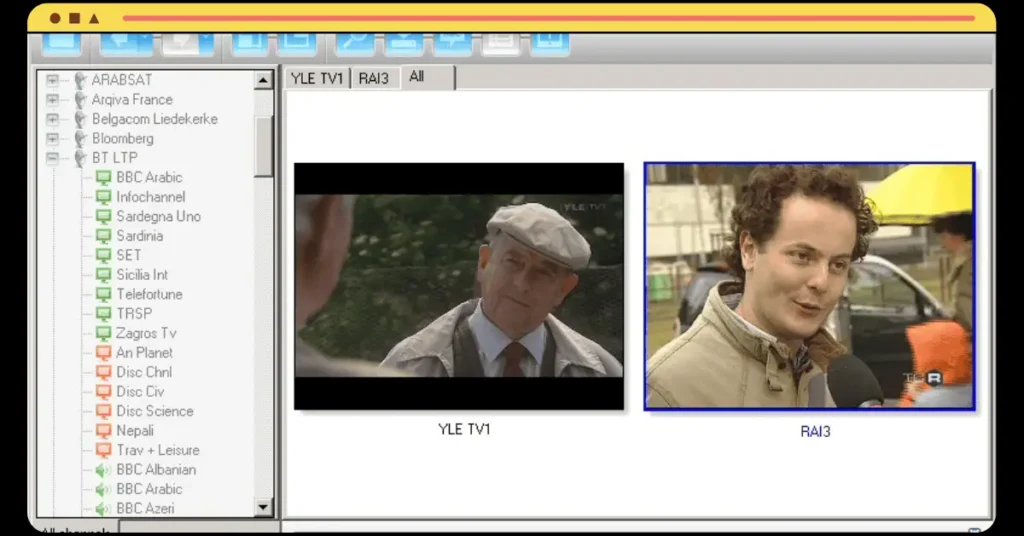Click the green TV icon for Sicilia Int

pos(103,275)
